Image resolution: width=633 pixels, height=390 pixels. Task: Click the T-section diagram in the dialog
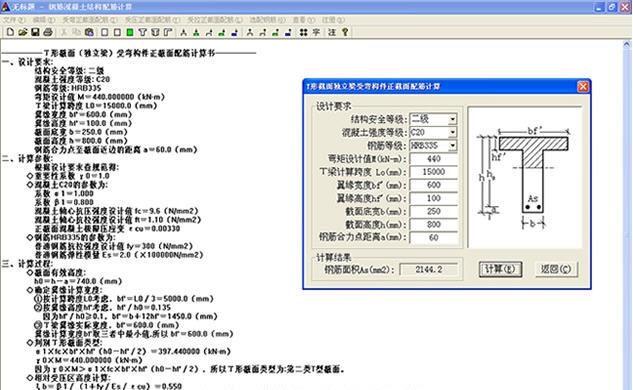click(525, 178)
